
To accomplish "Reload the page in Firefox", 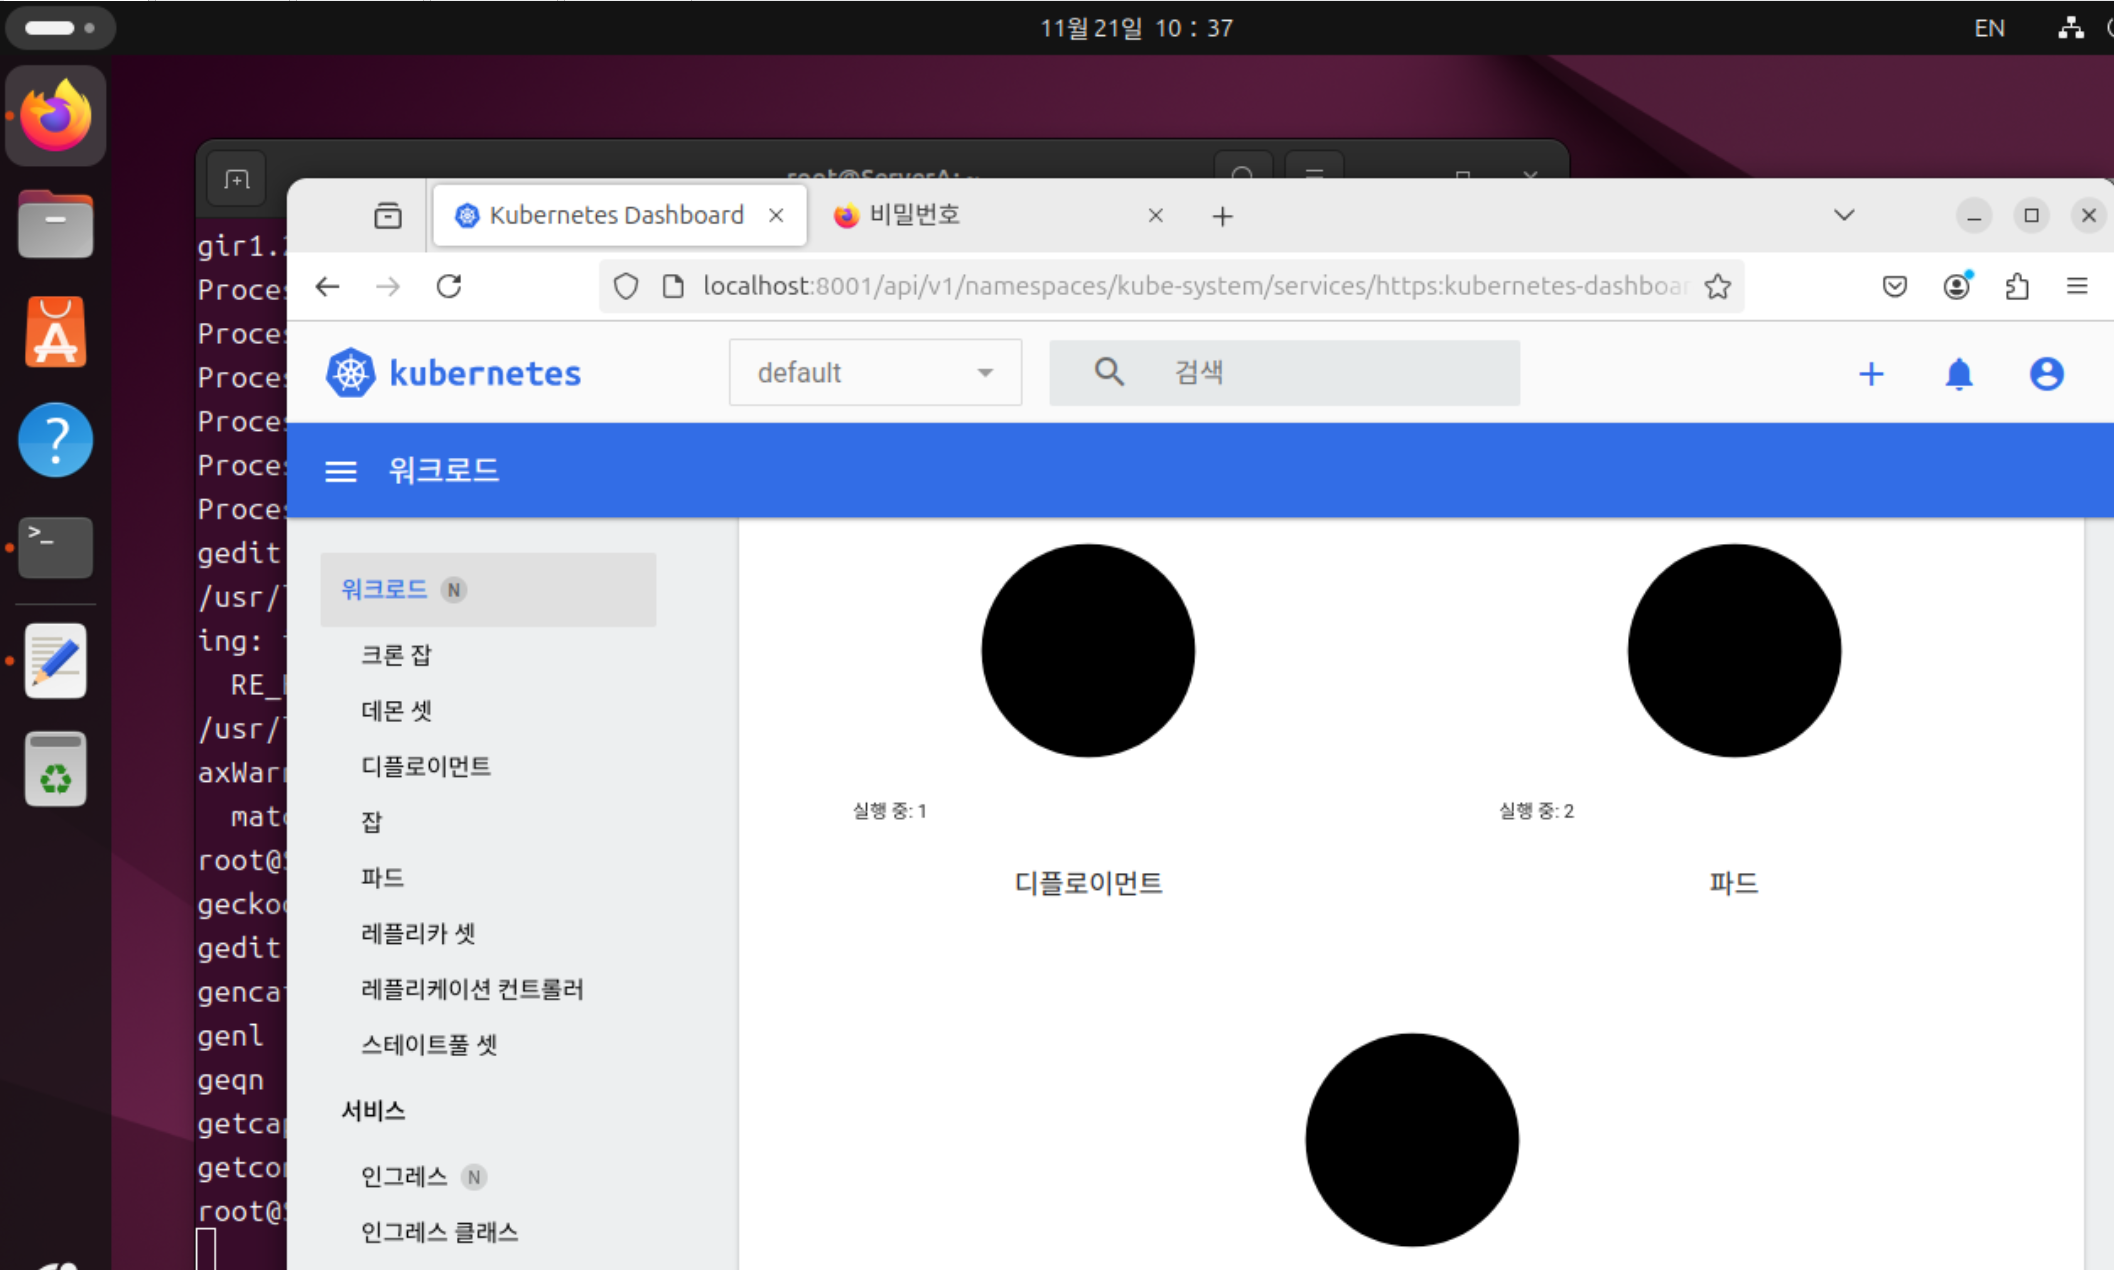I will 449,287.
